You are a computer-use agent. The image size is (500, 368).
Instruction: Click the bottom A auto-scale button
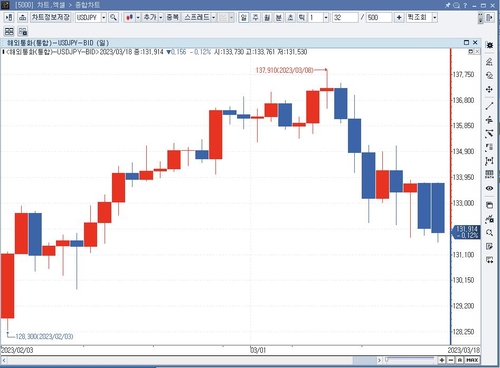point(460,360)
